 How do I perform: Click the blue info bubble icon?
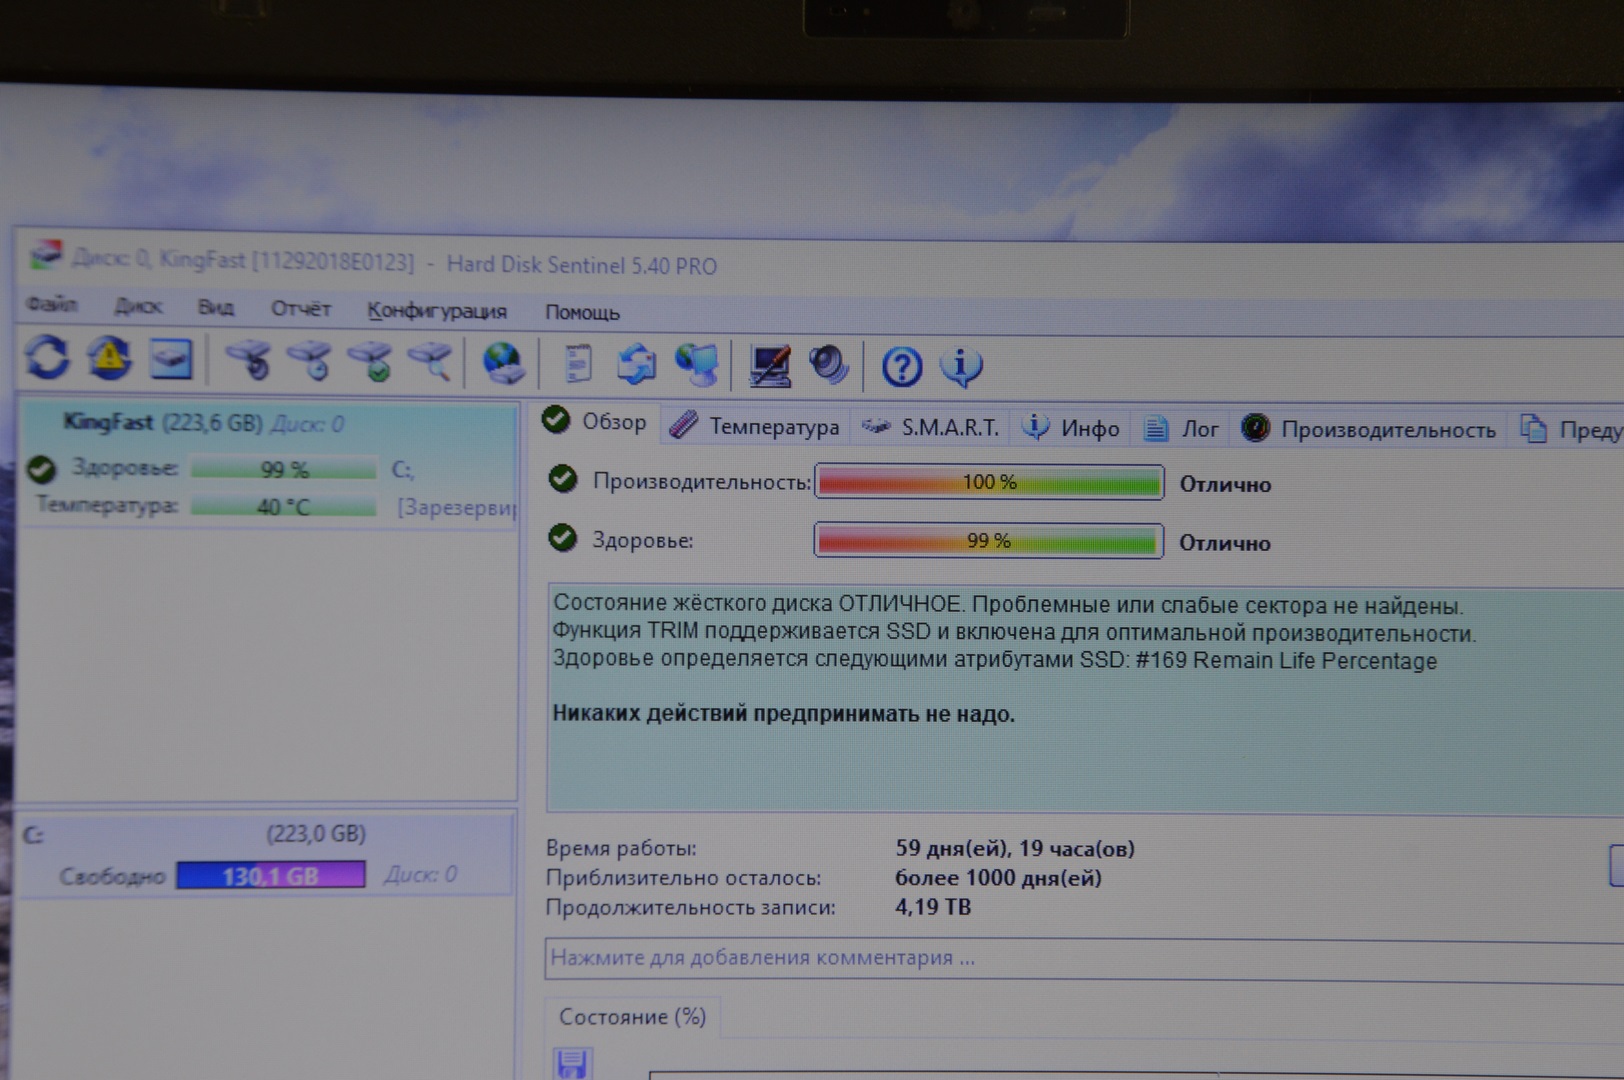[961, 367]
